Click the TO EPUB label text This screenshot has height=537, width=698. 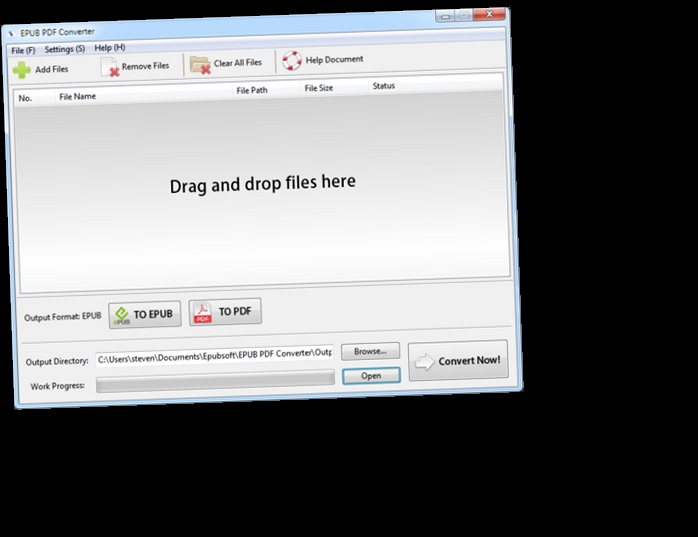(153, 314)
